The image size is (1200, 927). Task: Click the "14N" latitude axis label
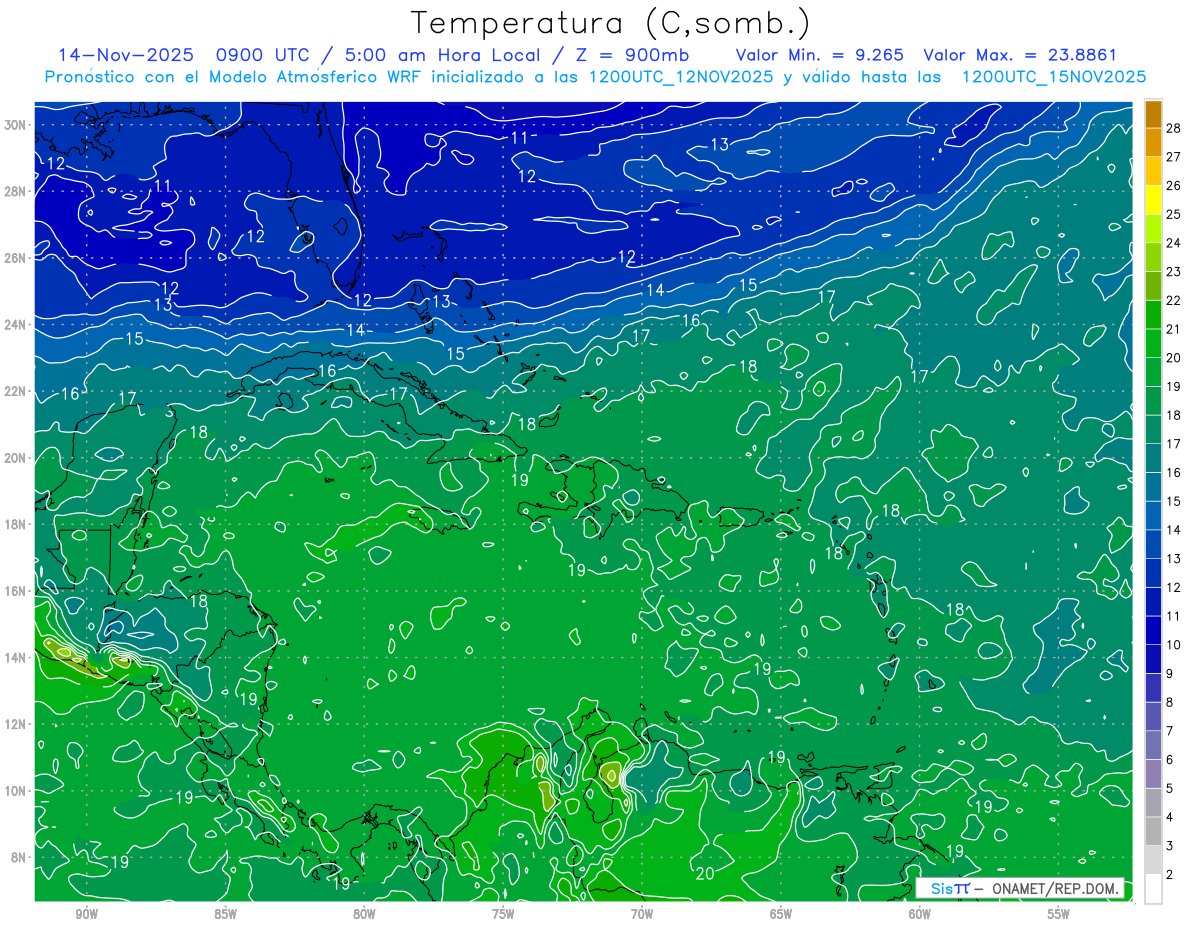[x=14, y=658]
